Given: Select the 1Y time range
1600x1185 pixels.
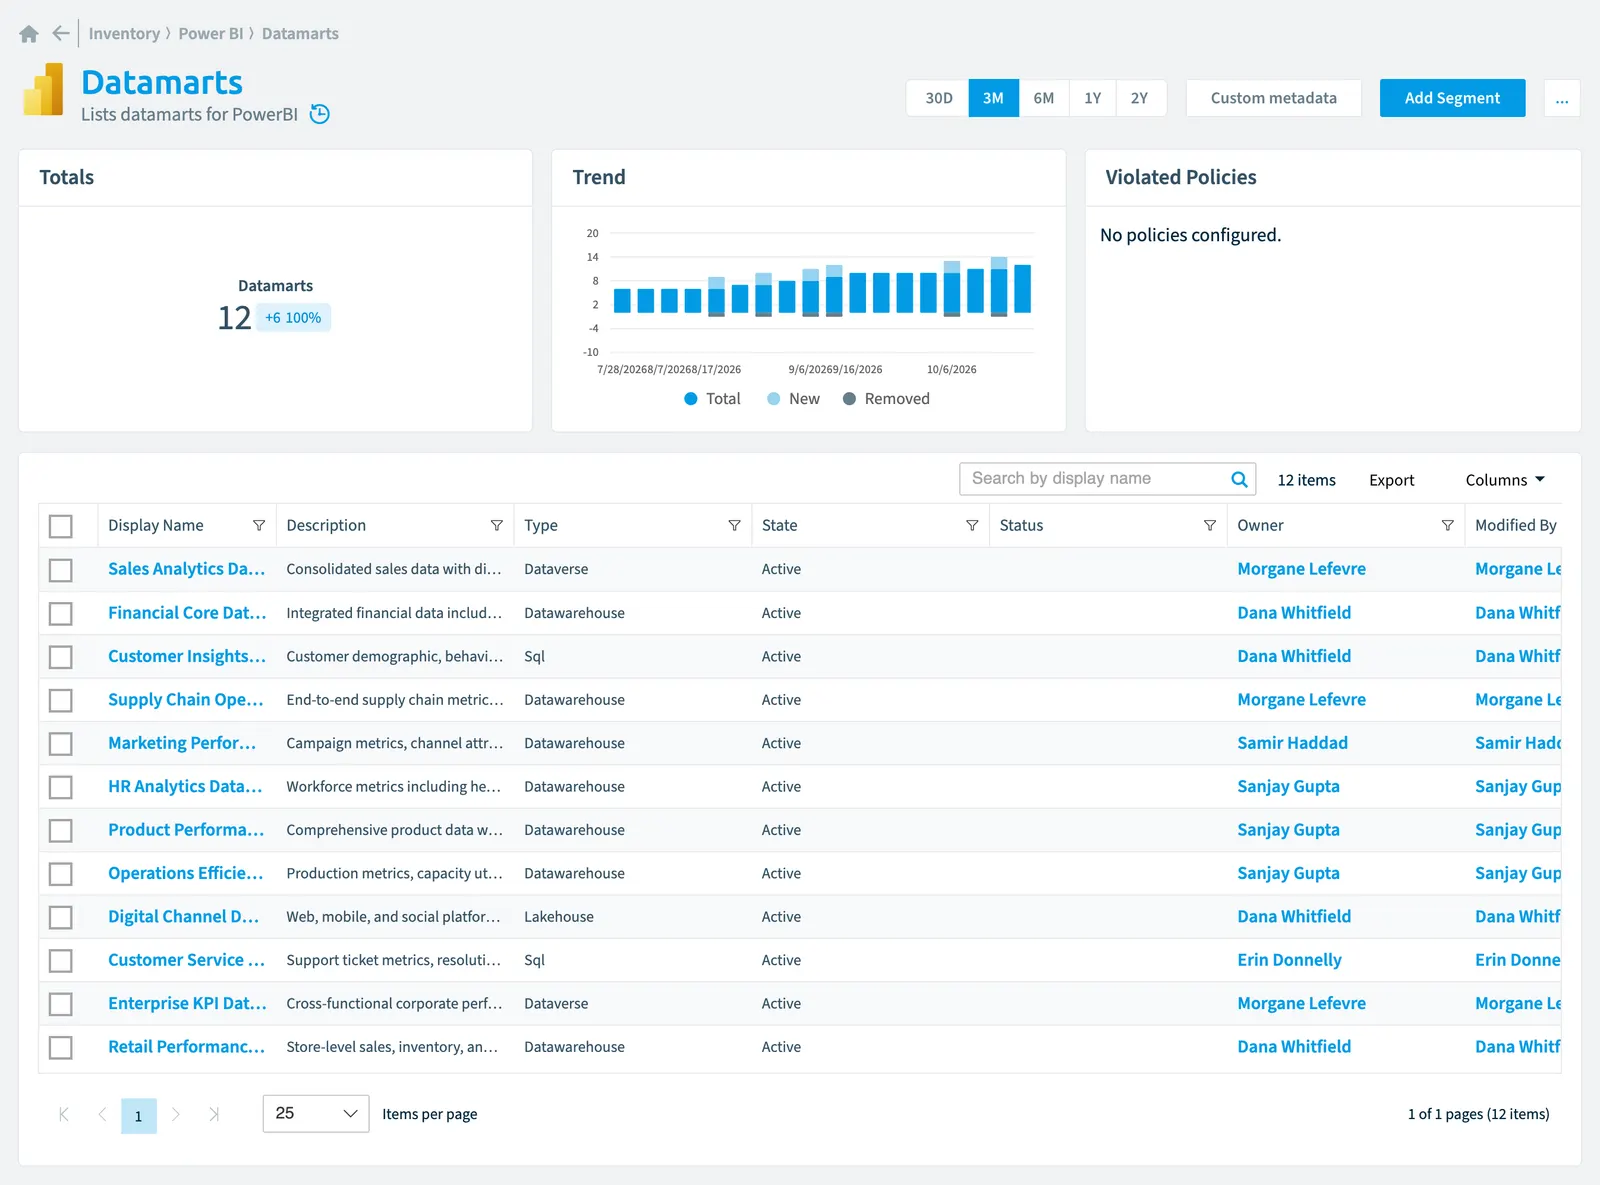Looking at the screenshot, I should (x=1092, y=98).
